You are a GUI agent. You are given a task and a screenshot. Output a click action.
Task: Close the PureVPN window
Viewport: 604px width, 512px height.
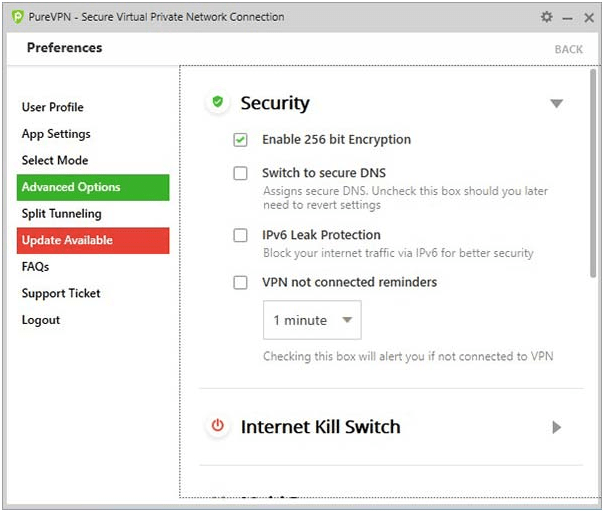589,17
